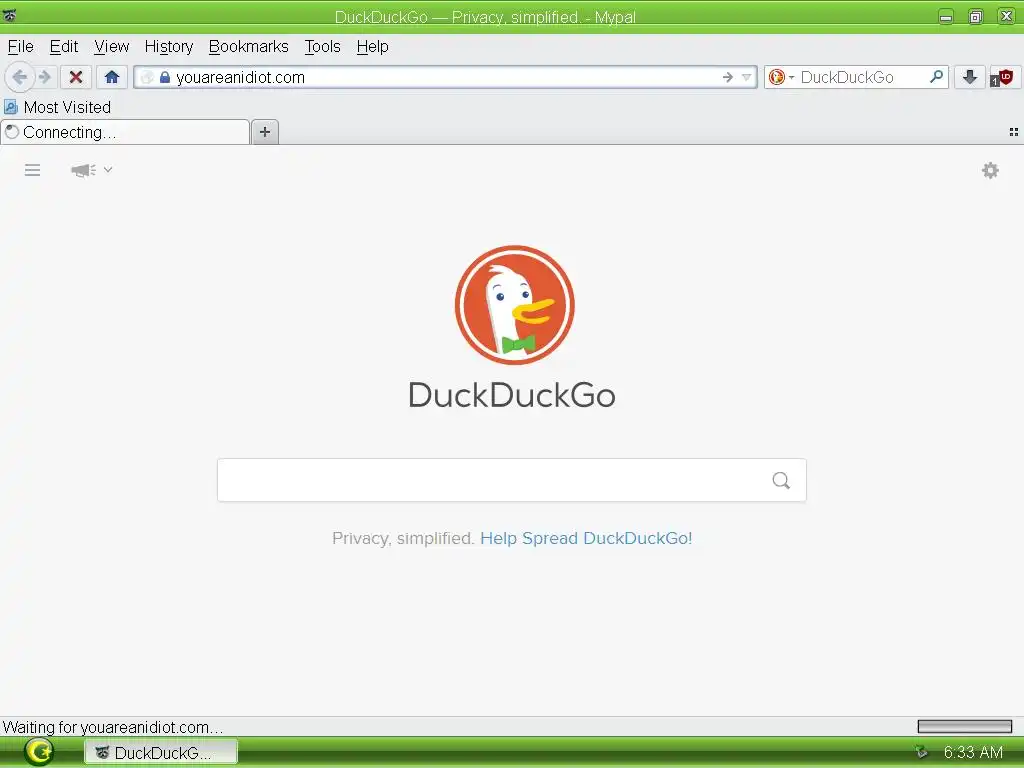Open the Tools menu
This screenshot has height=768, width=1024.
pyautogui.click(x=322, y=46)
